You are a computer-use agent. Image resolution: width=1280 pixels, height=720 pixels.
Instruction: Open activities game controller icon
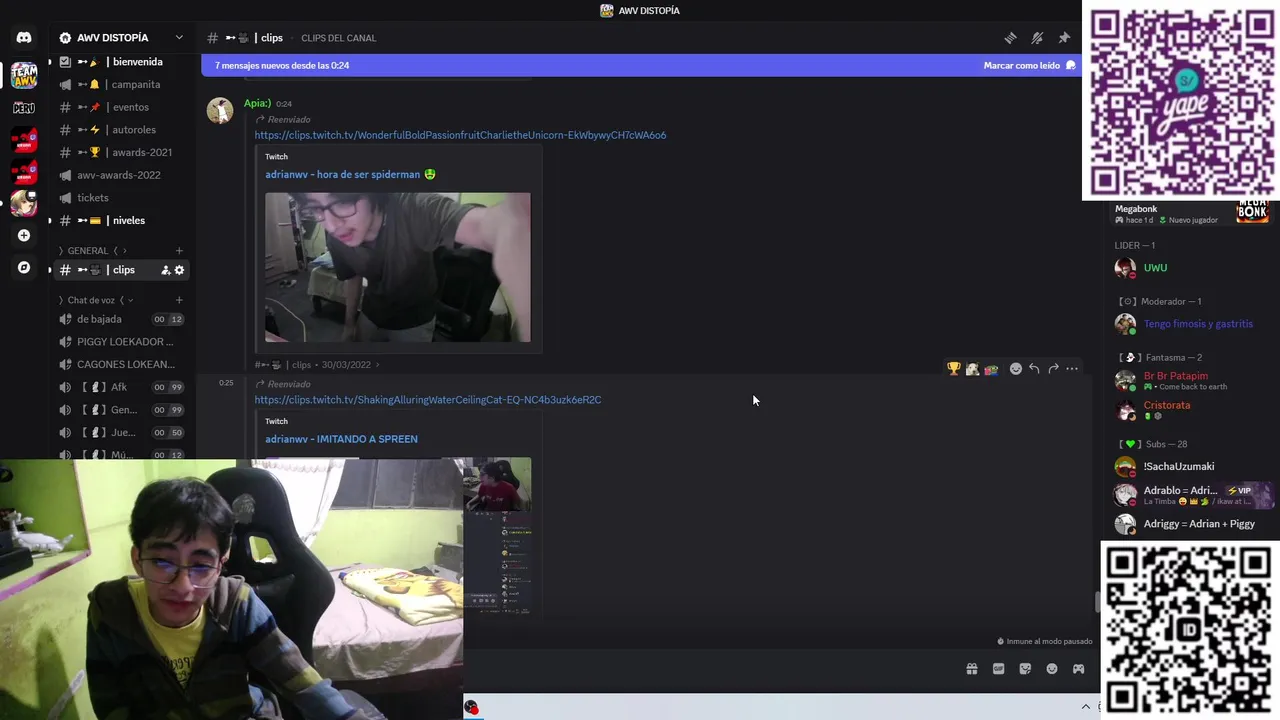pos(1079,669)
